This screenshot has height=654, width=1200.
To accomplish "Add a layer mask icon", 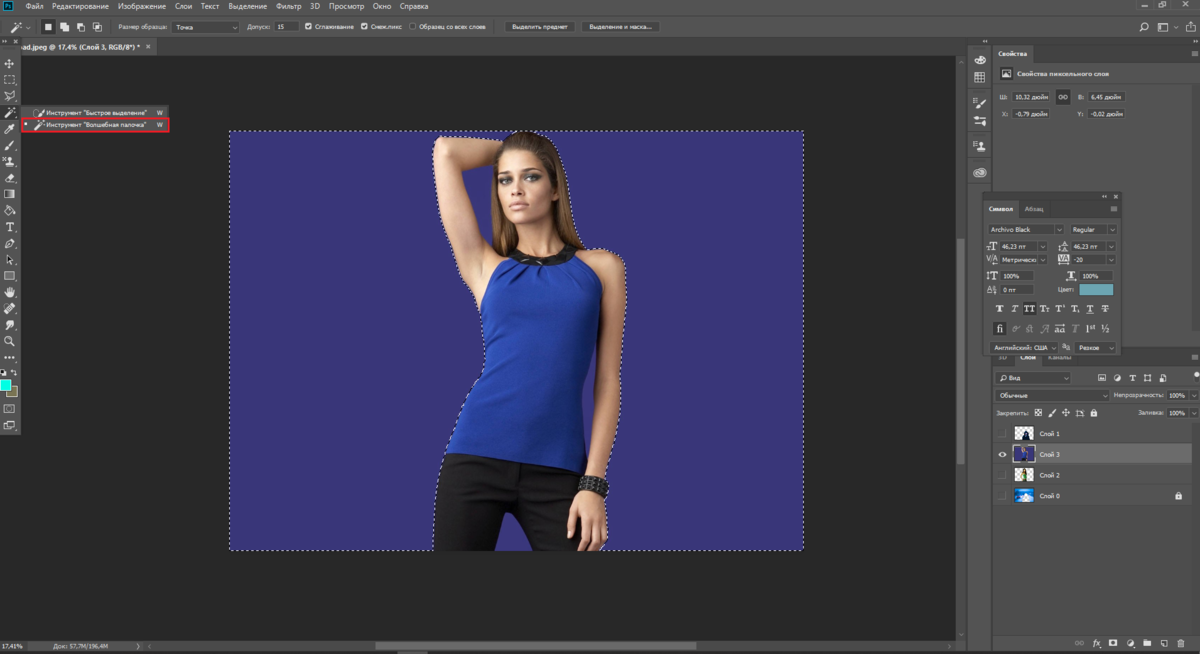I will coord(1113,643).
